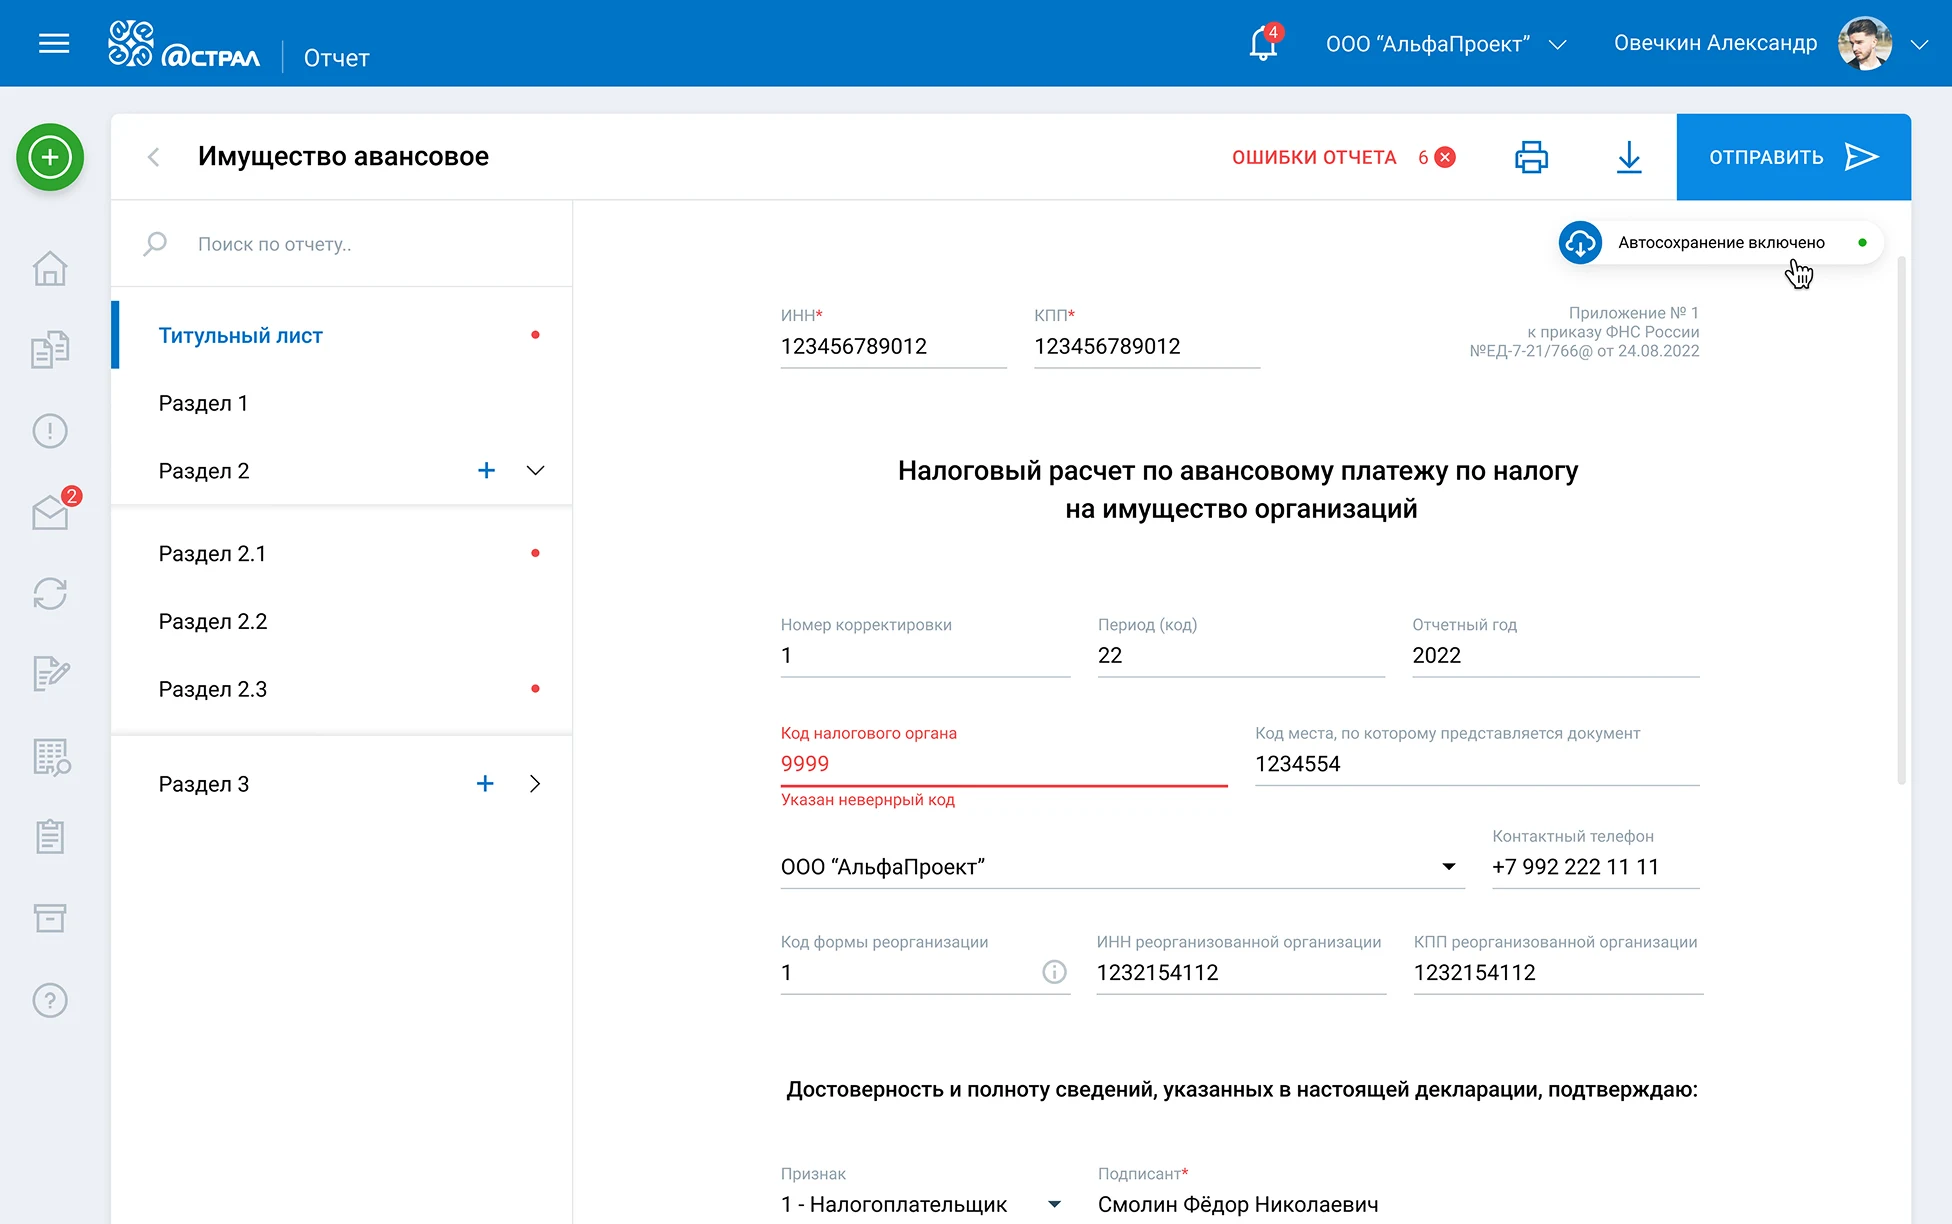
Task: Add a new Раздел 2 with plus
Action: 486,470
